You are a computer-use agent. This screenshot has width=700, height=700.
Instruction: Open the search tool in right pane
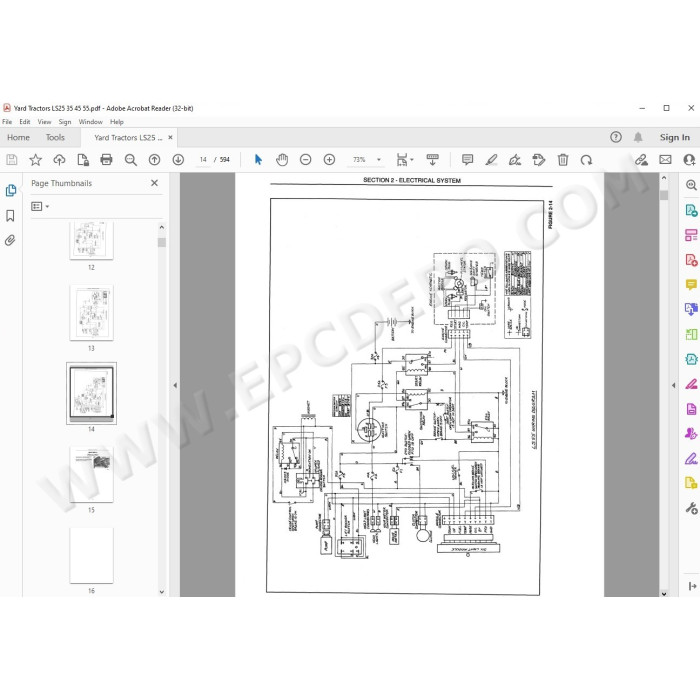pos(691,185)
